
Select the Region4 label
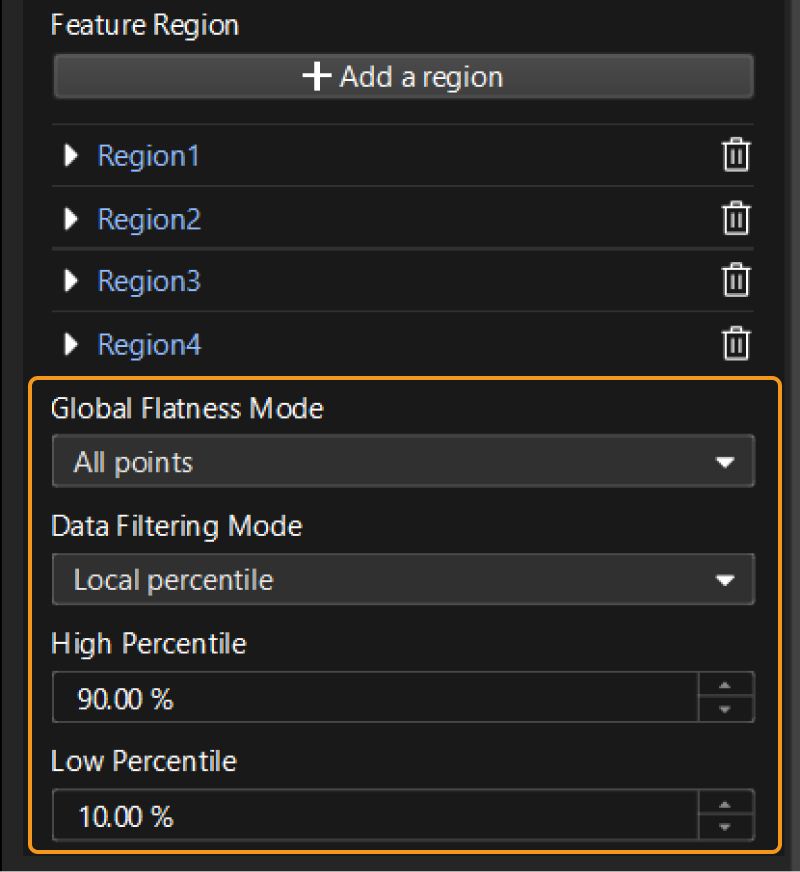(149, 344)
